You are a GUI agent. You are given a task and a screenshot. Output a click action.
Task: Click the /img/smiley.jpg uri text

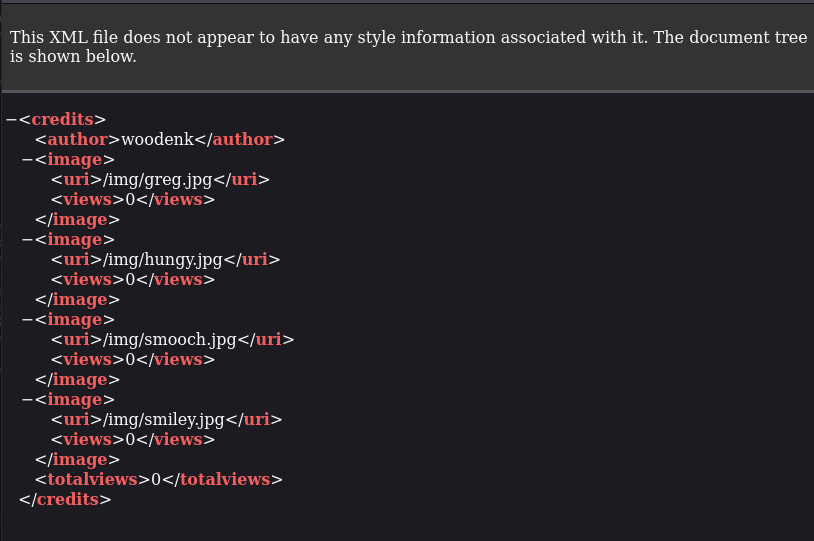pyautogui.click(x=164, y=420)
